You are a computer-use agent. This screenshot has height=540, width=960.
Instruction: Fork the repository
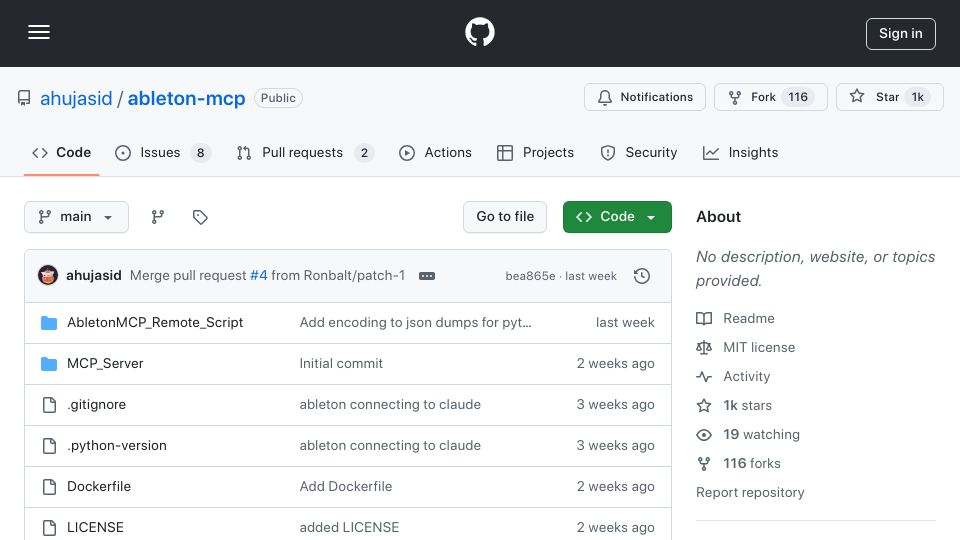point(770,97)
